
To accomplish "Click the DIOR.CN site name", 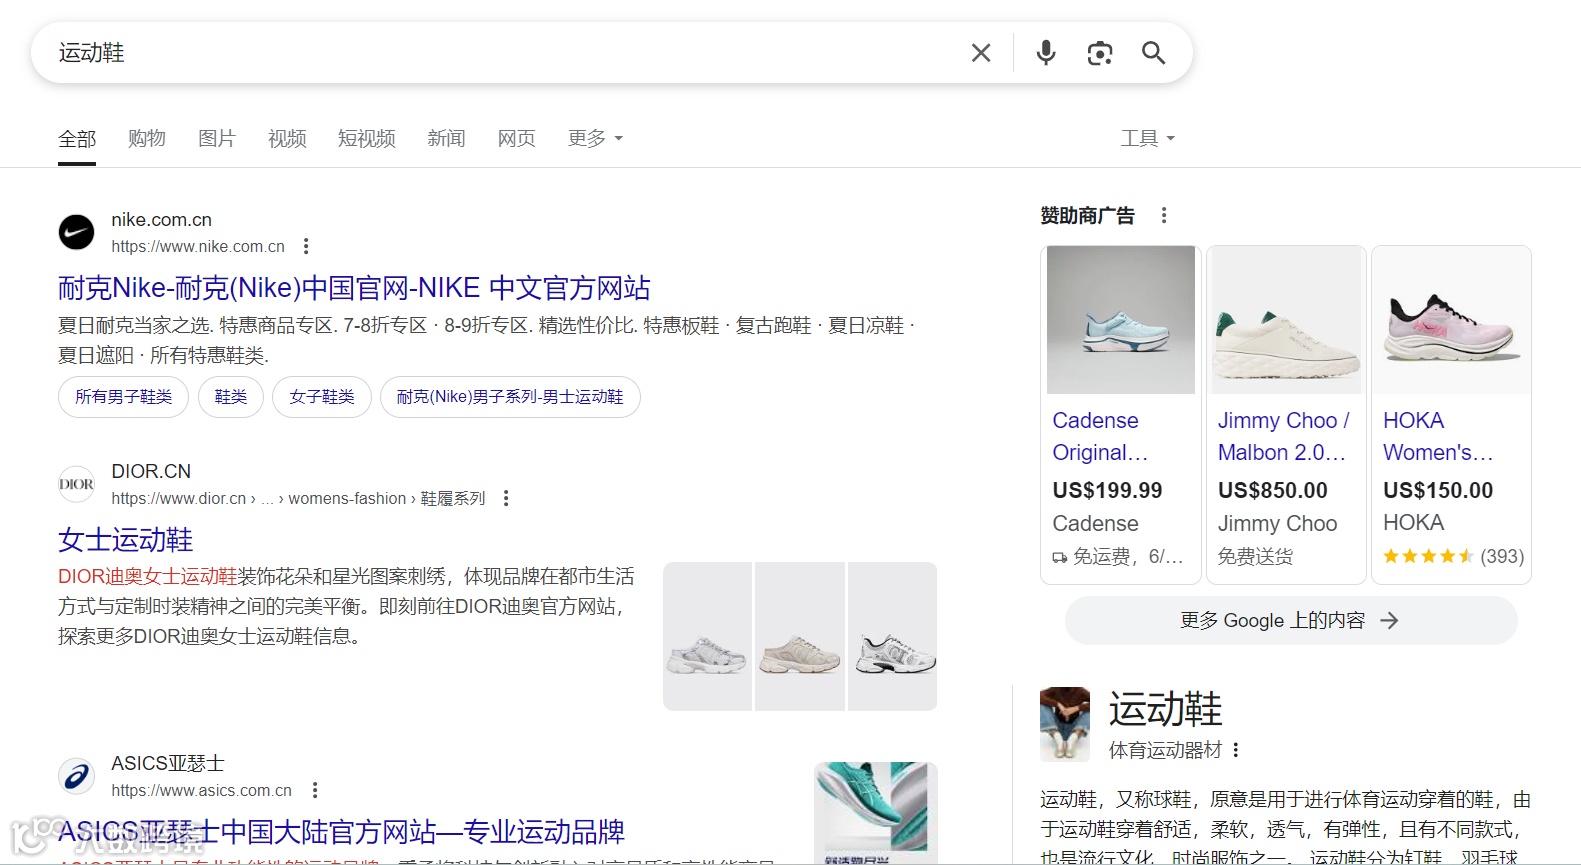I will 151,472.
